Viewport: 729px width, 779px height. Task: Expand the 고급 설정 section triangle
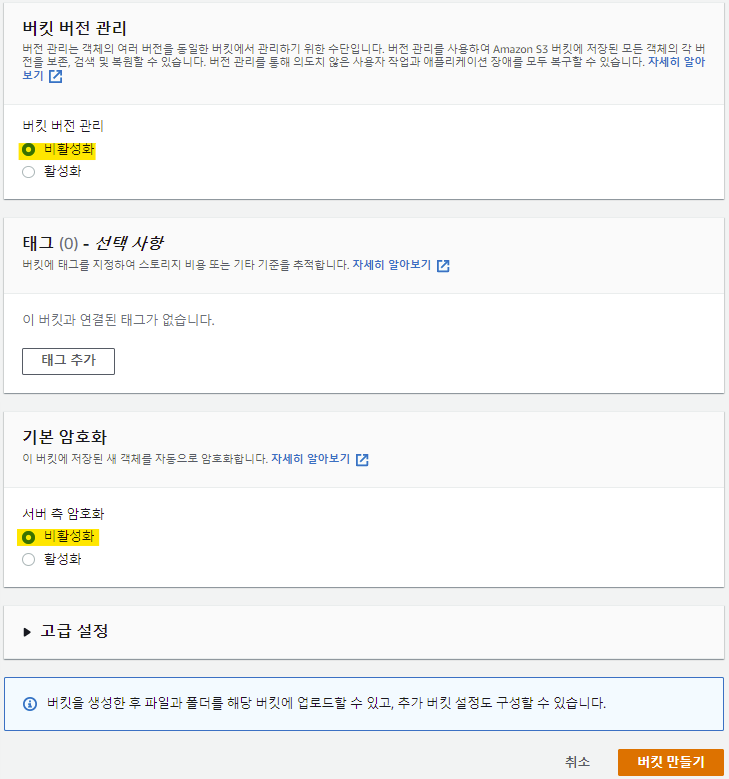[27, 632]
